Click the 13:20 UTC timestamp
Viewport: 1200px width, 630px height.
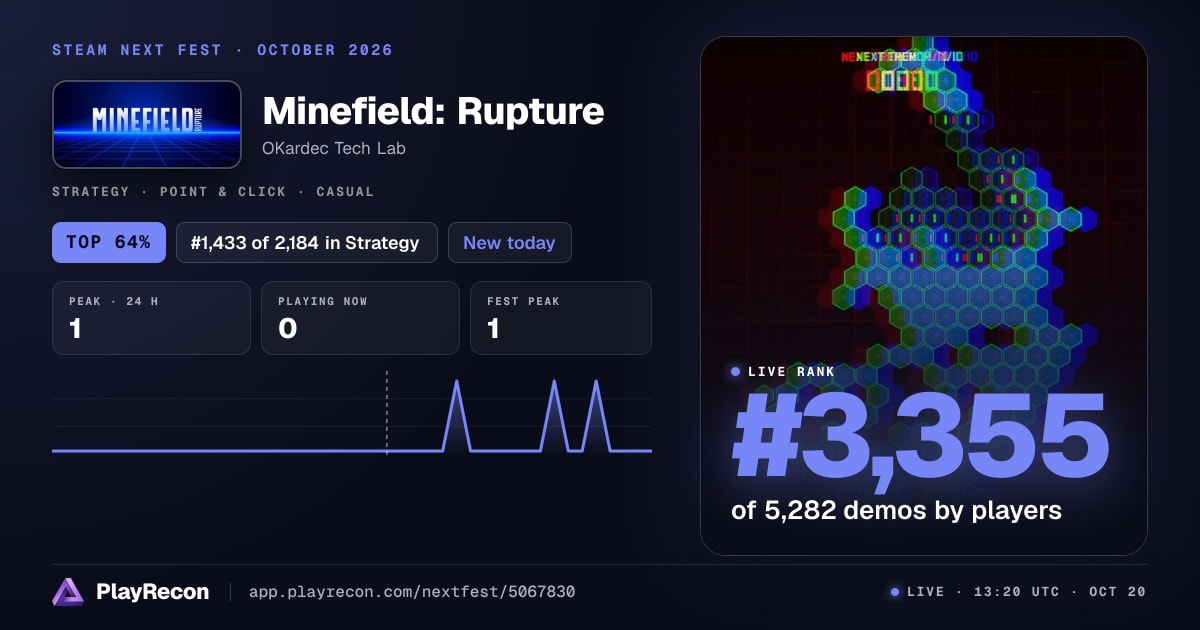click(x=1015, y=592)
